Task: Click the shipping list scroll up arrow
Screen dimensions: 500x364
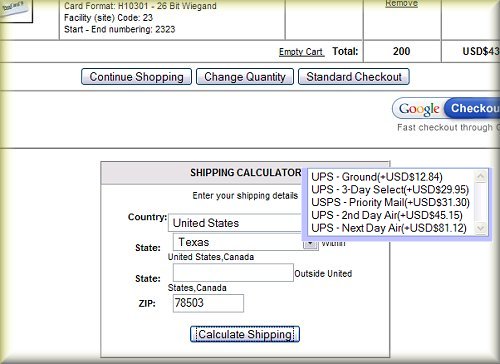Action: point(480,176)
